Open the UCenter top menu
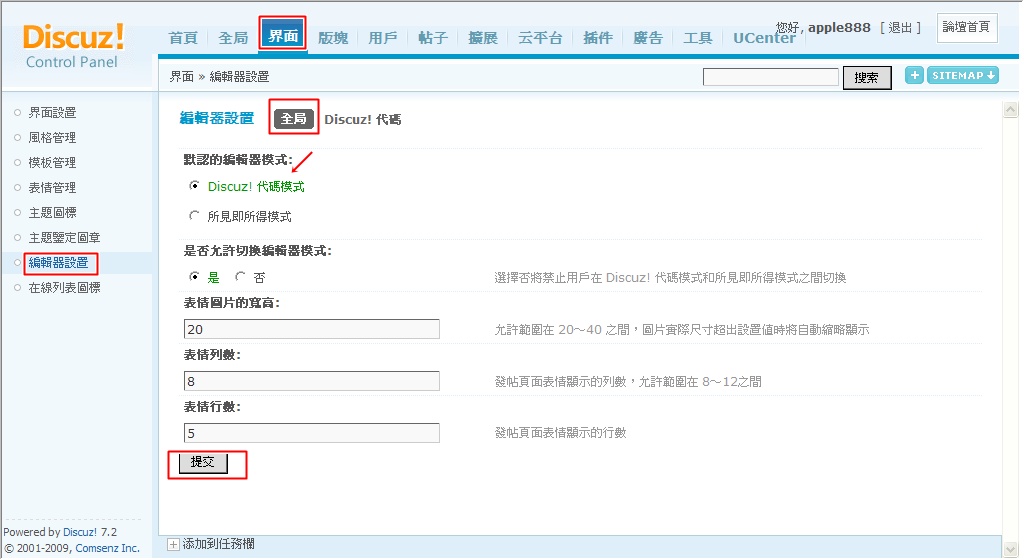This screenshot has height=560, width=1024. tap(764, 38)
